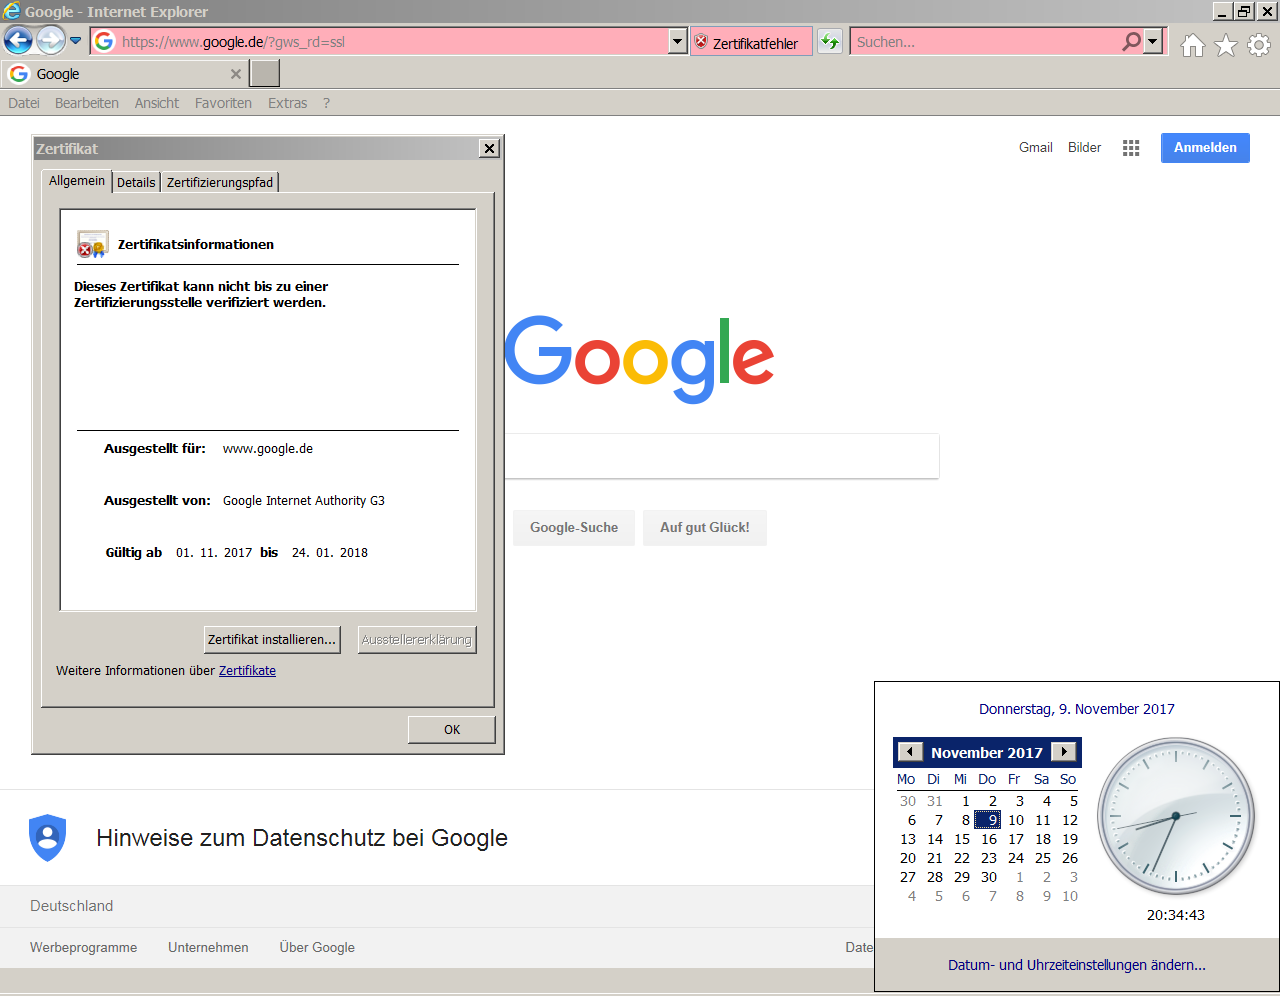
Task: Confirm the dialog with OK
Action: coord(452,730)
